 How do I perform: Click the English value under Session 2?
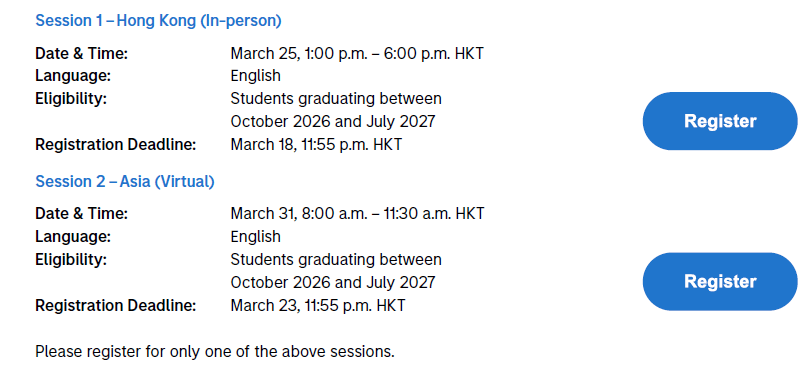click(x=256, y=237)
